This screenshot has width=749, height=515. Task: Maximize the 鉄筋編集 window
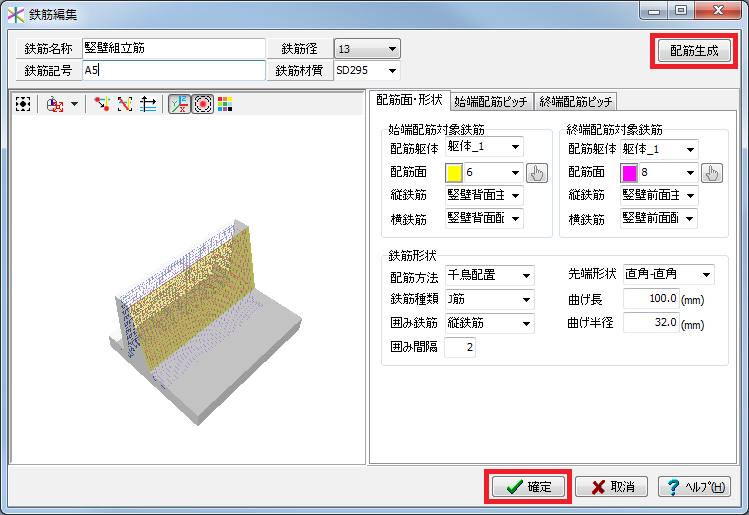coord(681,11)
